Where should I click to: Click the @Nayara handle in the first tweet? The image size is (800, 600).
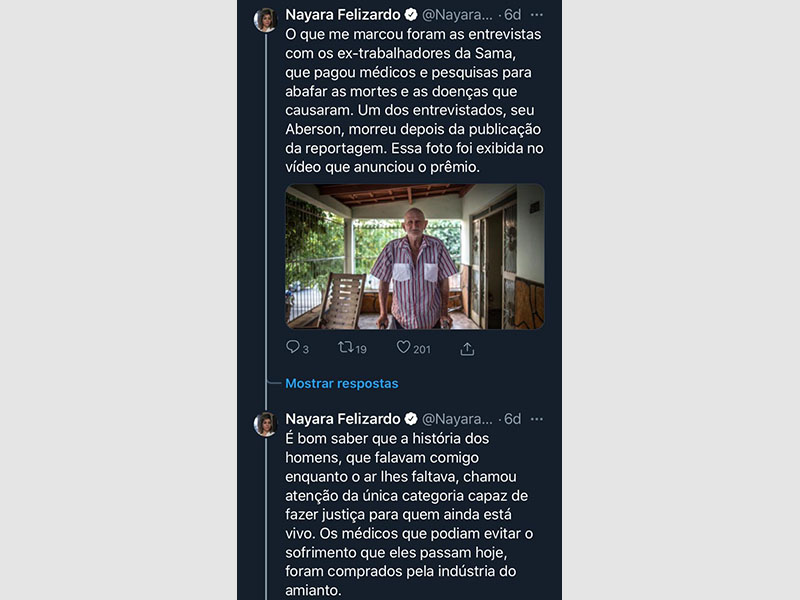(457, 15)
